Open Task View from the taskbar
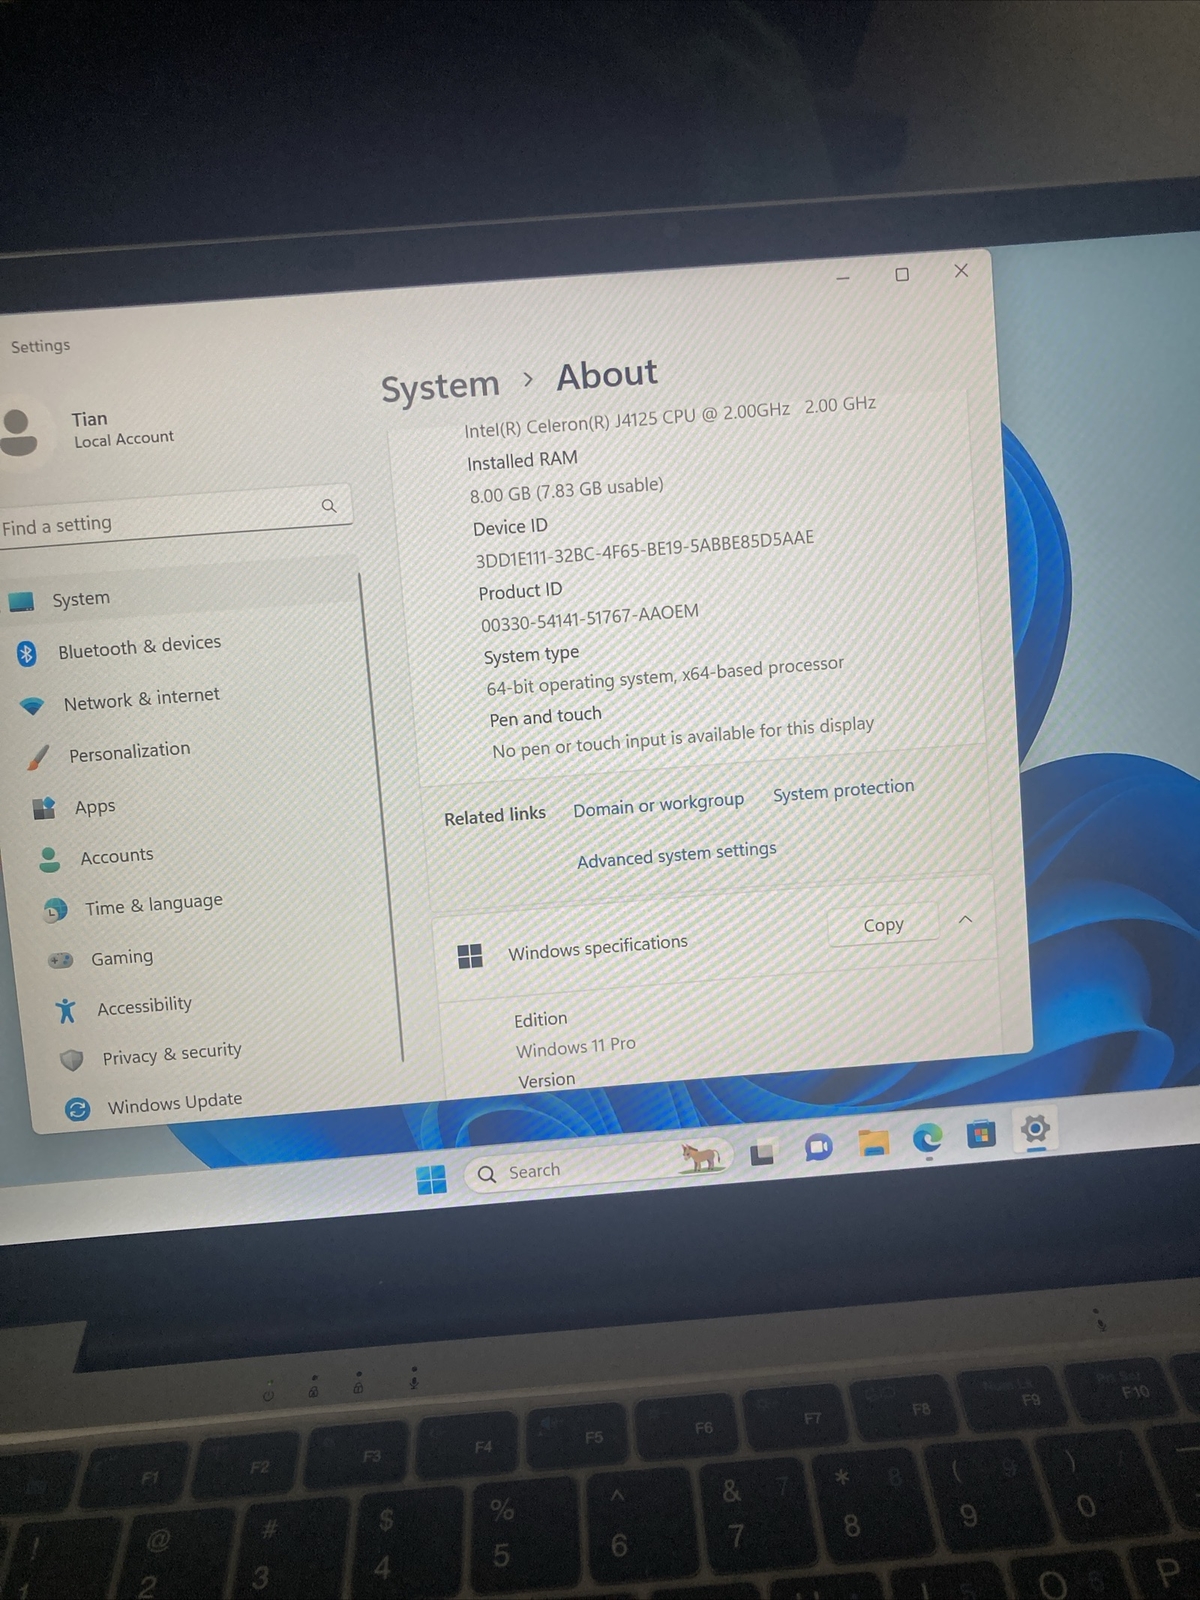Image resolution: width=1200 pixels, height=1600 pixels. [x=762, y=1153]
